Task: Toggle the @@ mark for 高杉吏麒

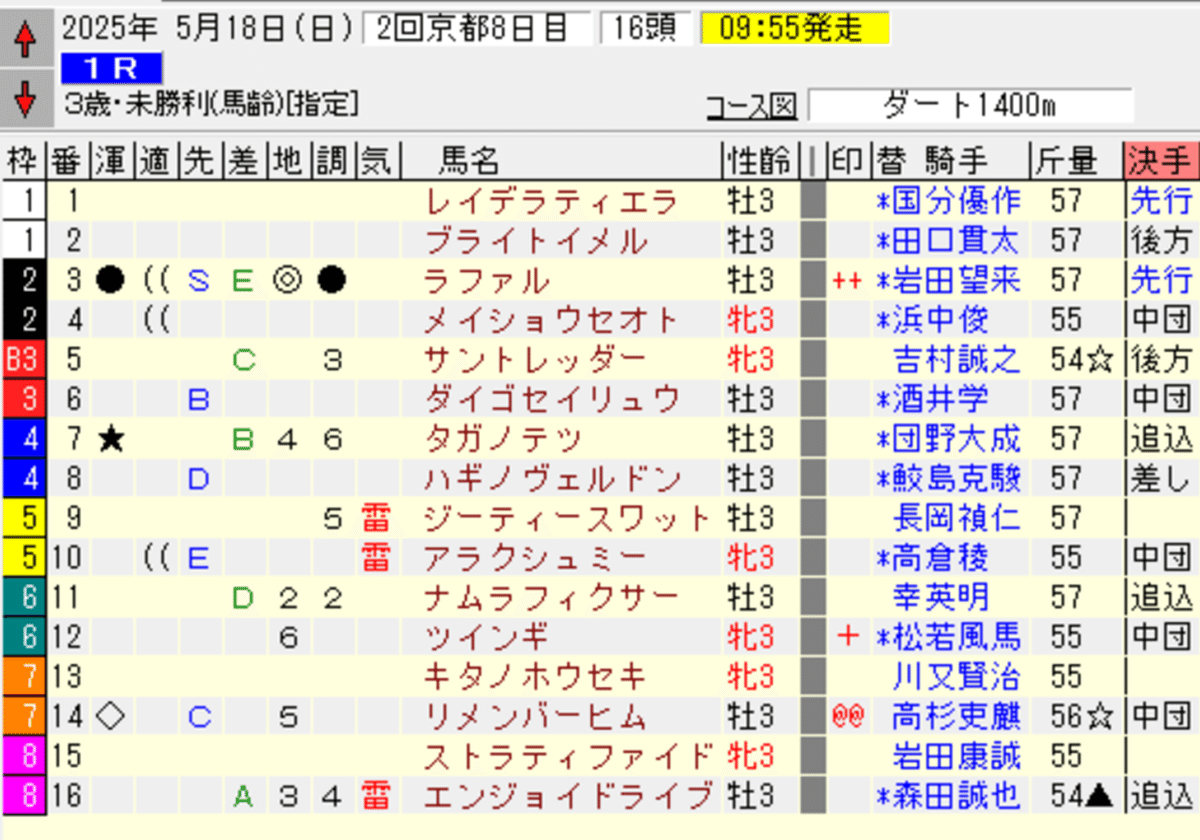Action: click(846, 715)
